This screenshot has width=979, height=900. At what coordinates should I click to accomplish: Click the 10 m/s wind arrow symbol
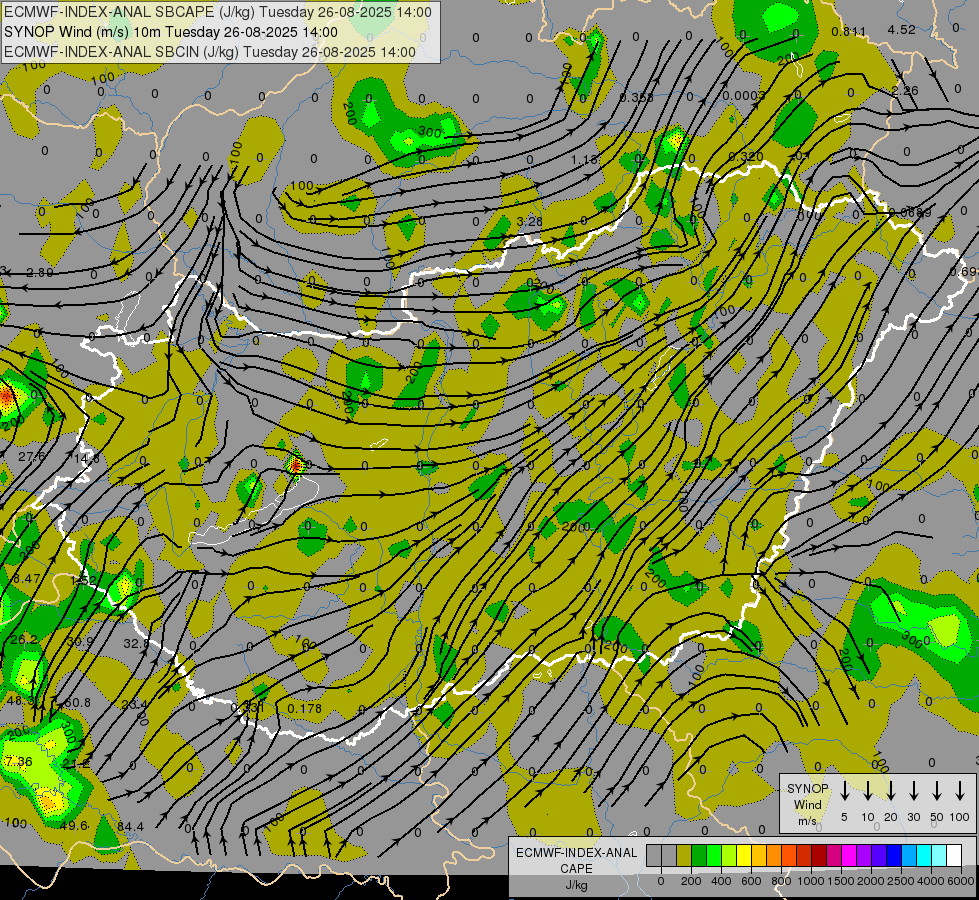click(x=867, y=790)
